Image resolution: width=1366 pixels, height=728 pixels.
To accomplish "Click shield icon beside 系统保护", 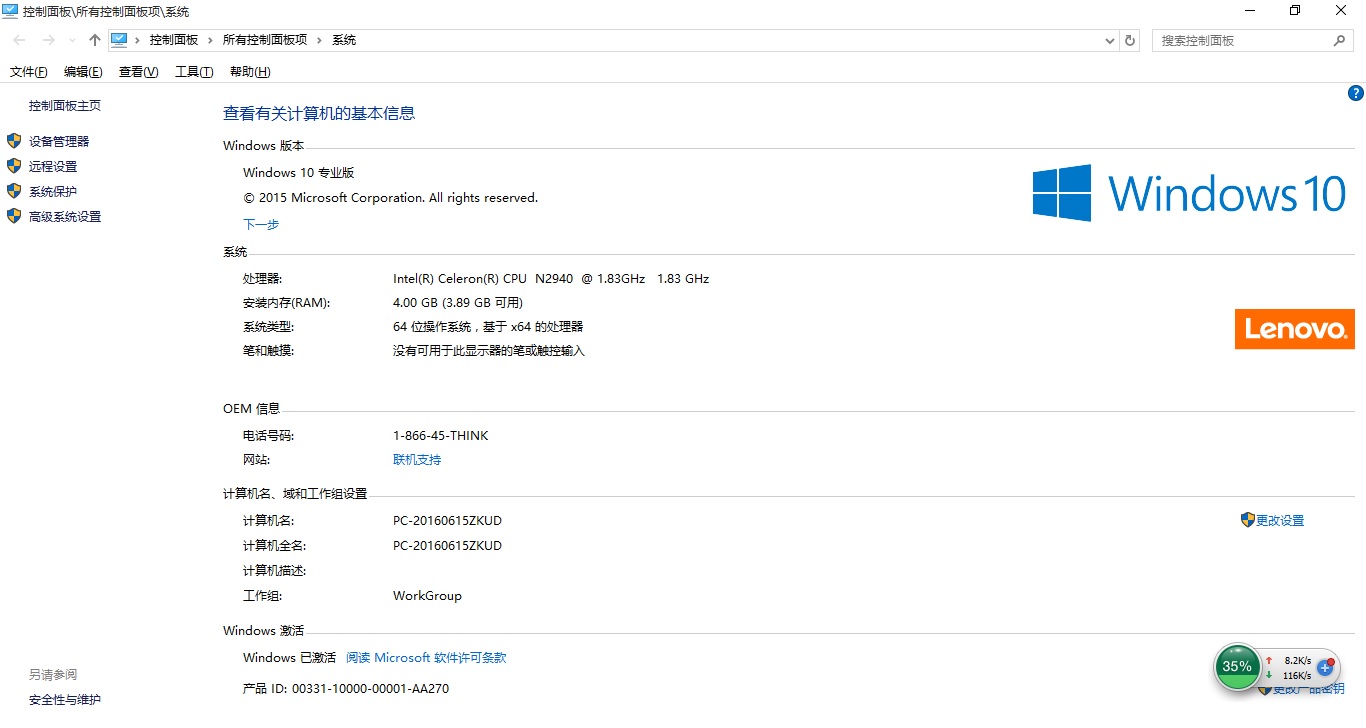I will coord(14,191).
